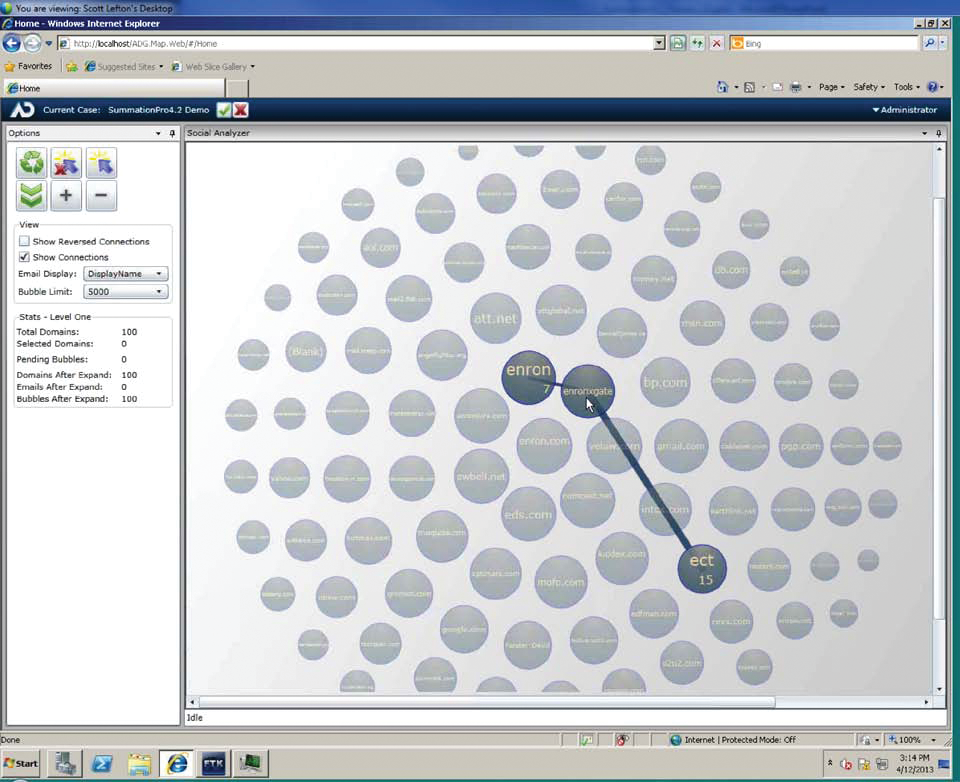Viewport: 960px width, 782px height.
Task: Click the green checkmark beside current case
Action: [224, 110]
